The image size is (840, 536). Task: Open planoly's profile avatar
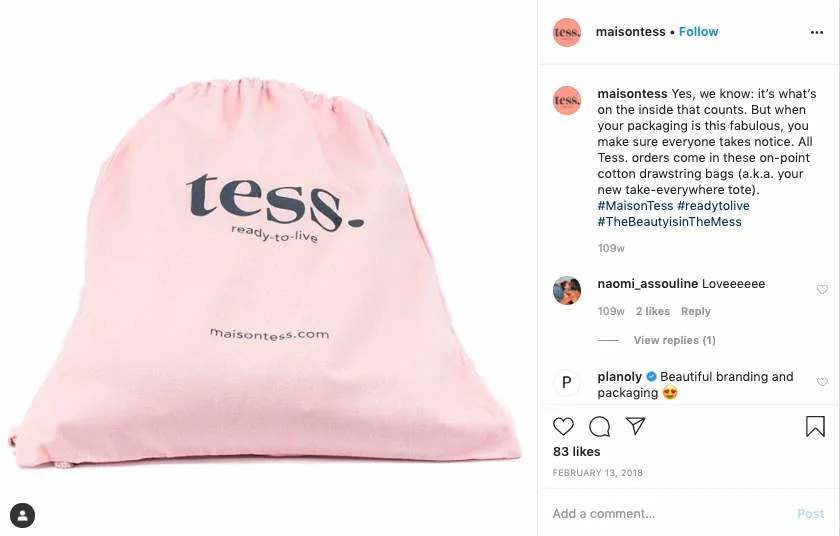[567, 382]
